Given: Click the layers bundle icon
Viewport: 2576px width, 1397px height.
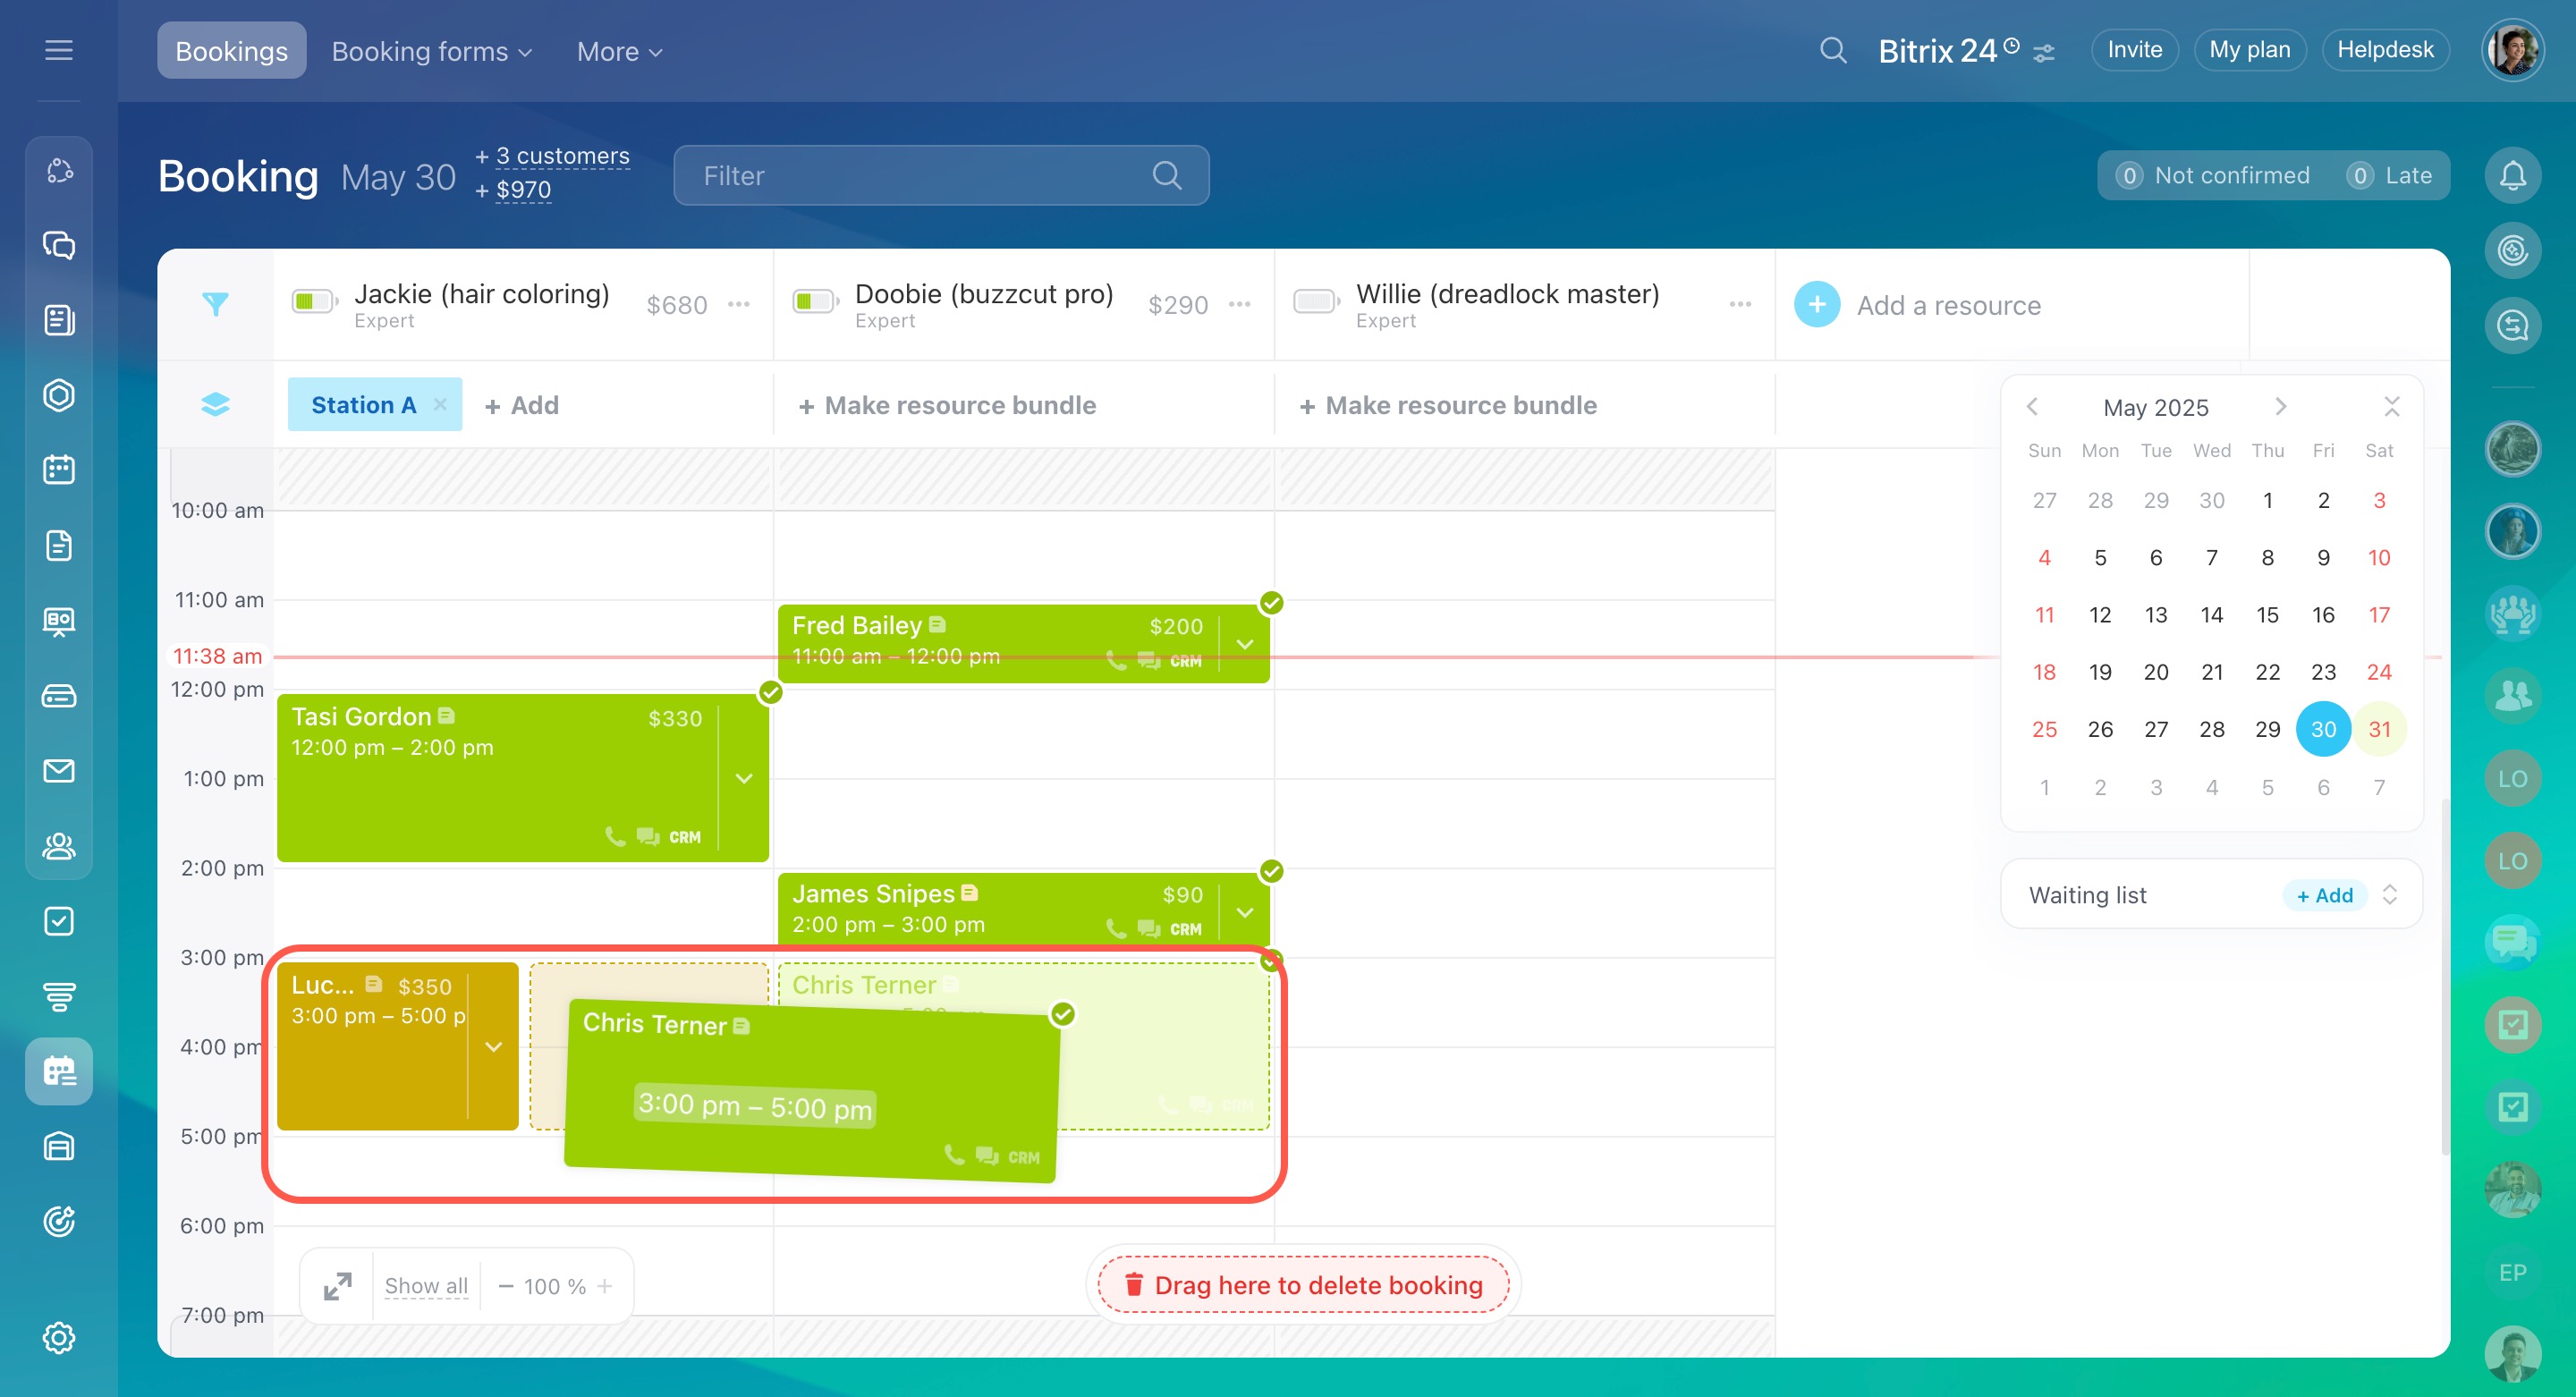Looking at the screenshot, I should pos(215,404).
